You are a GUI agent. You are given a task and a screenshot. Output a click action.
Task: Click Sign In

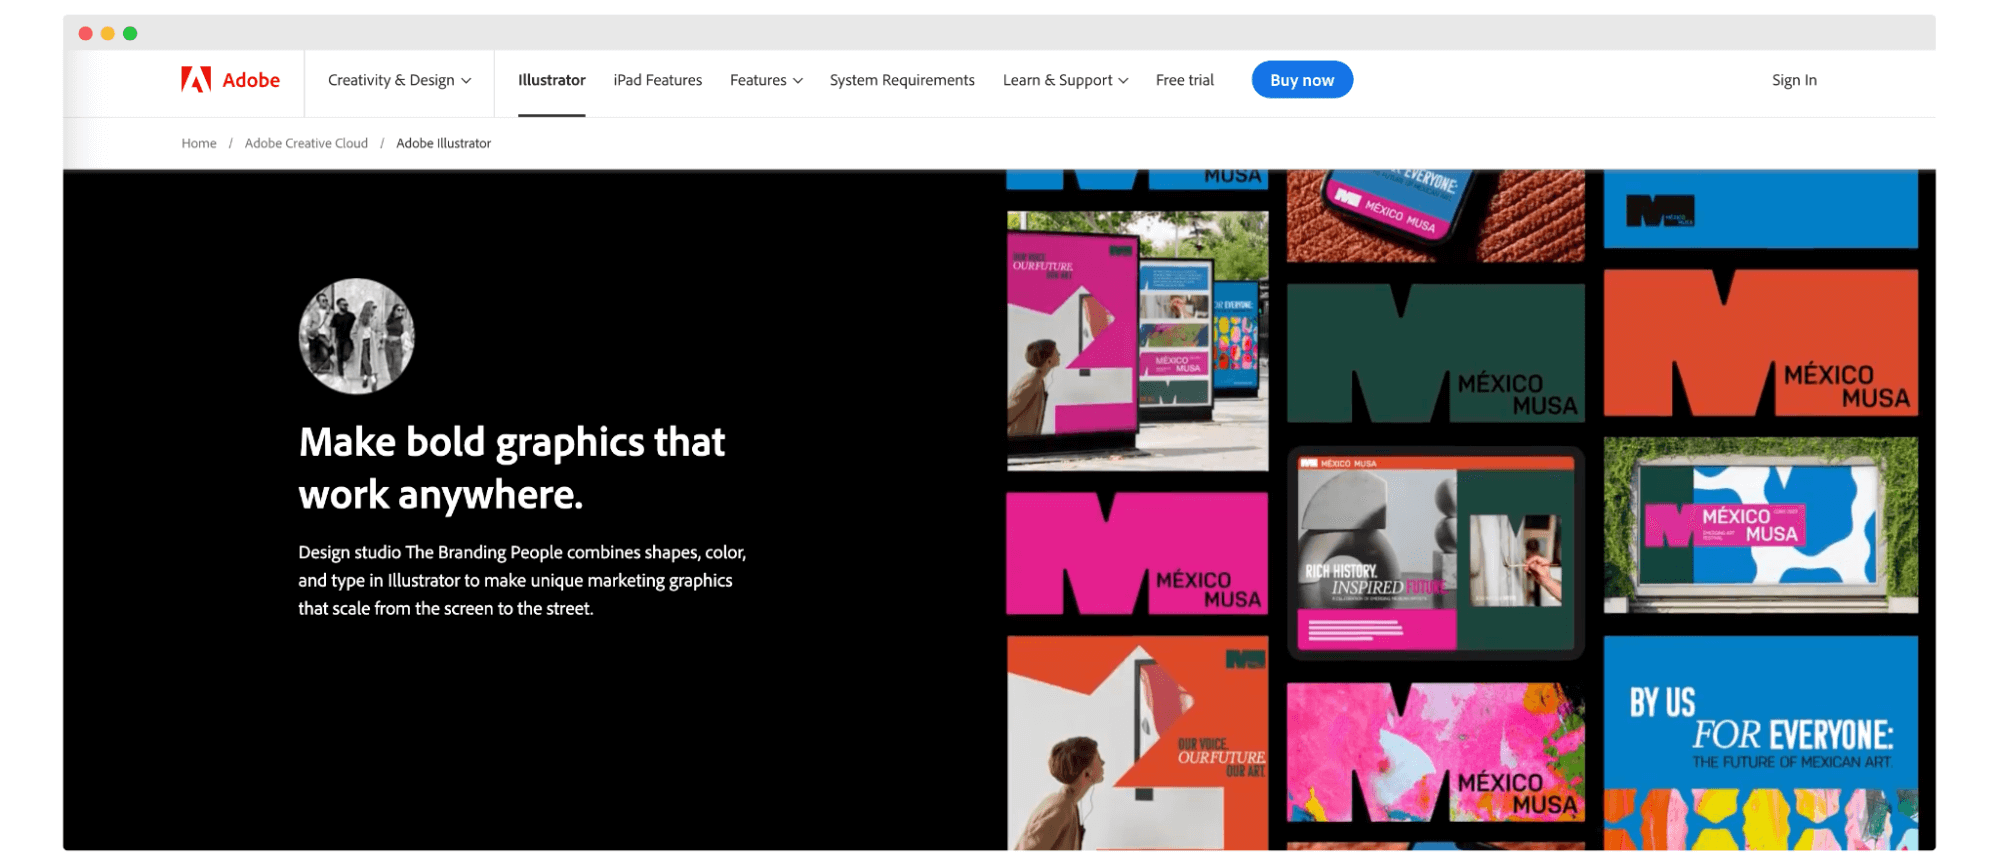(x=1794, y=80)
